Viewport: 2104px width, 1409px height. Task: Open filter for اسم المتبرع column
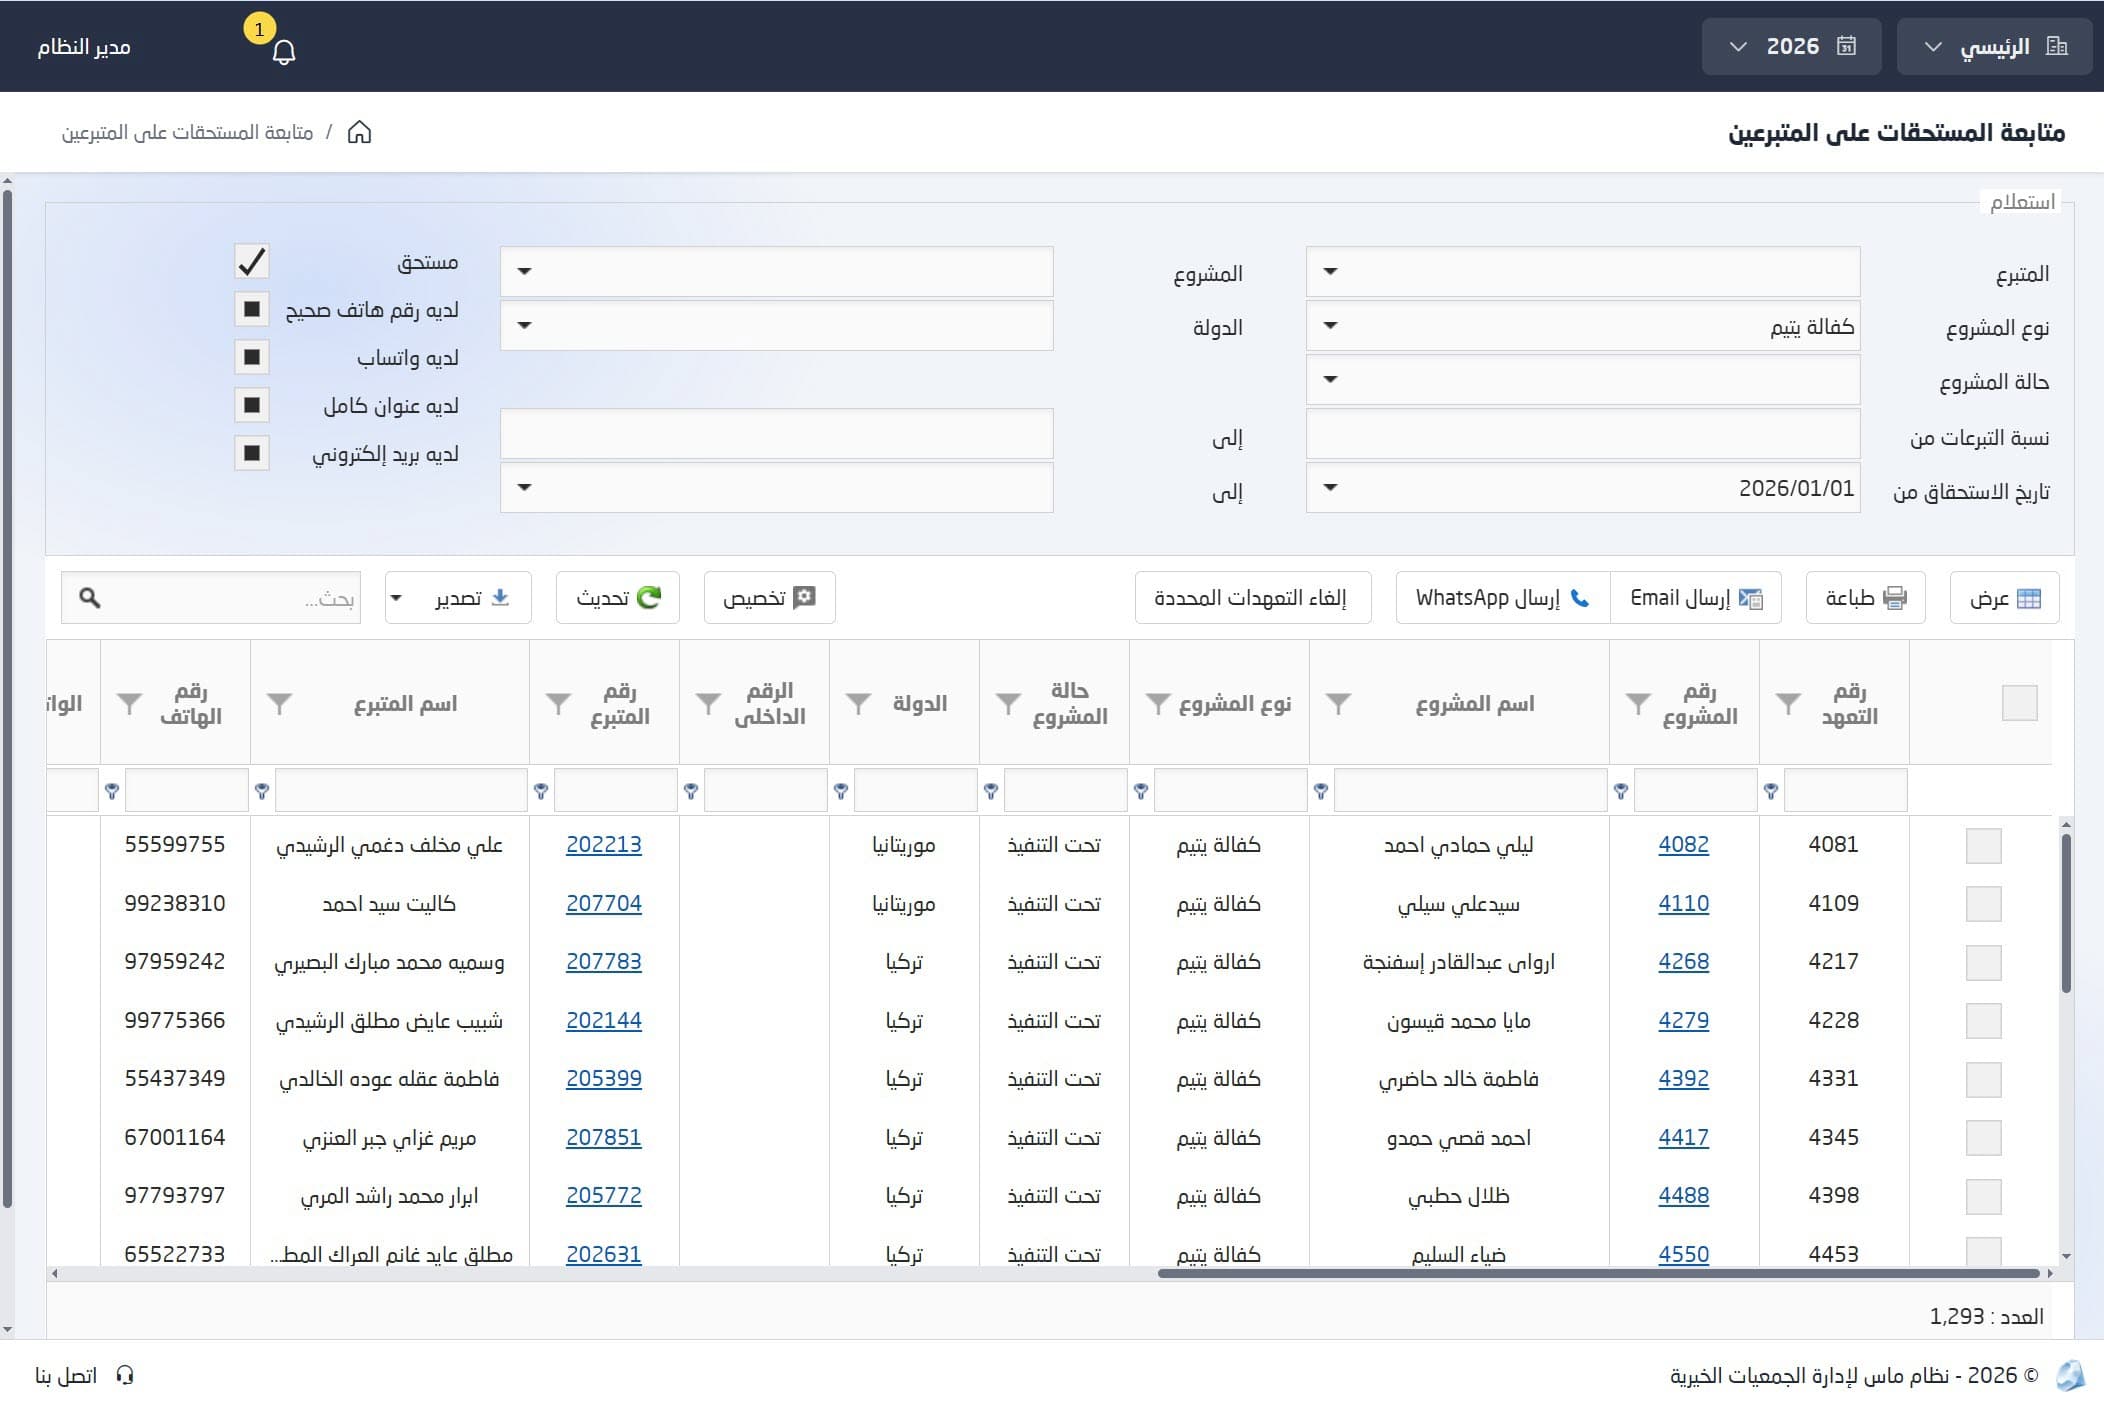(x=279, y=704)
